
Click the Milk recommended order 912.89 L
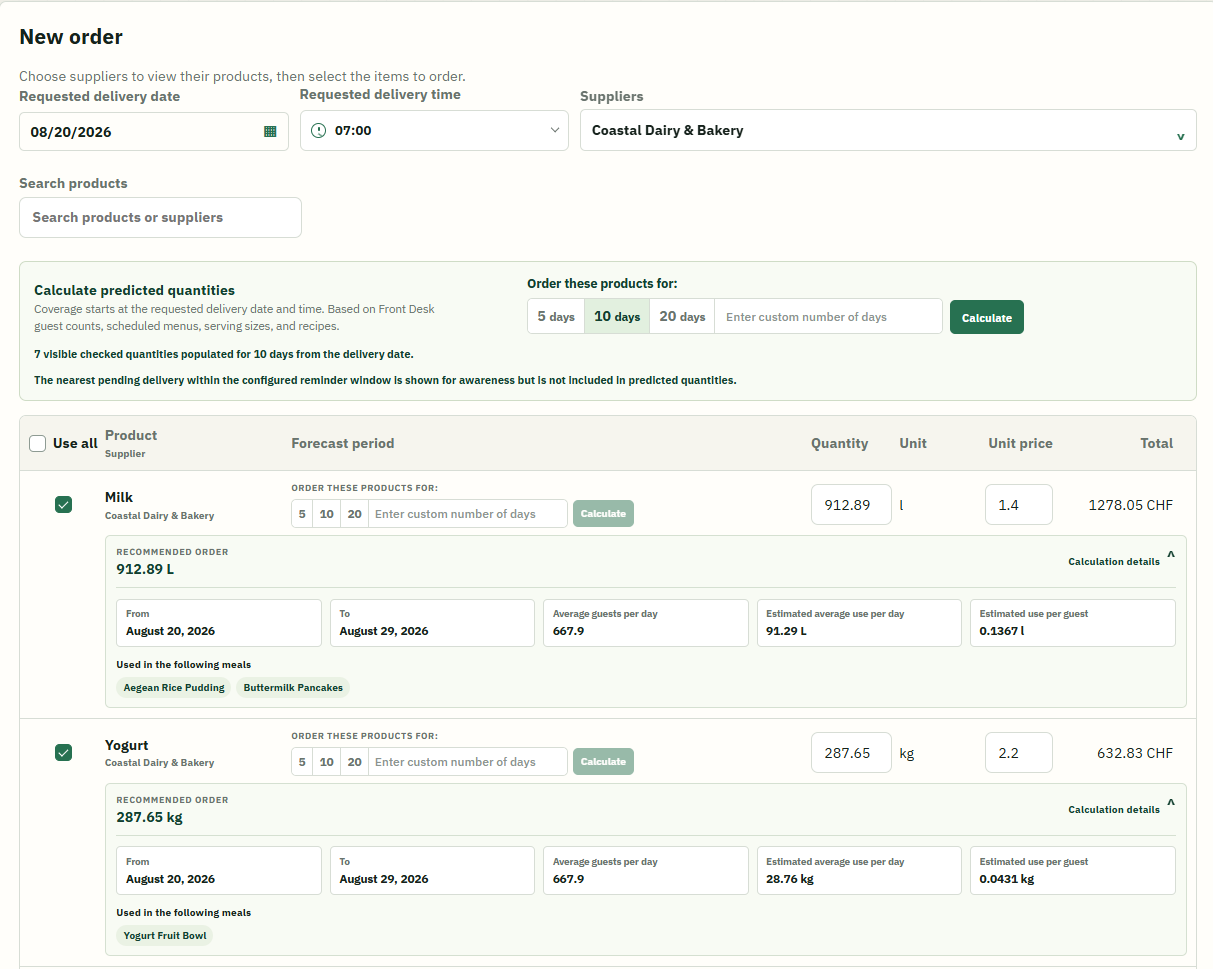pyautogui.click(x=145, y=569)
